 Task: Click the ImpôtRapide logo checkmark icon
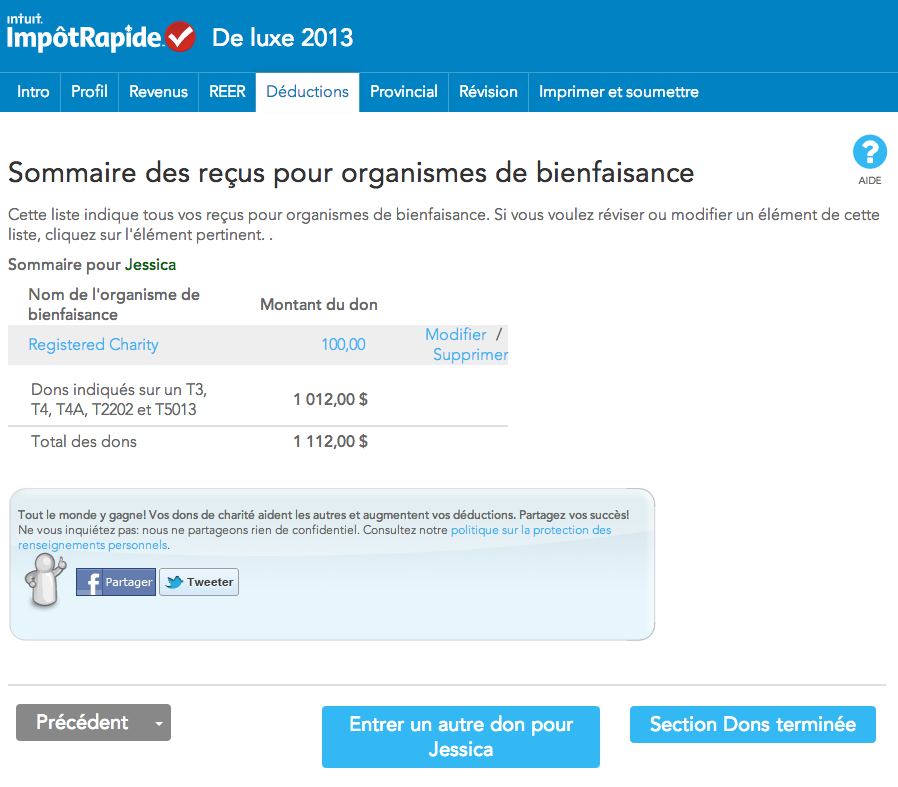click(180, 37)
